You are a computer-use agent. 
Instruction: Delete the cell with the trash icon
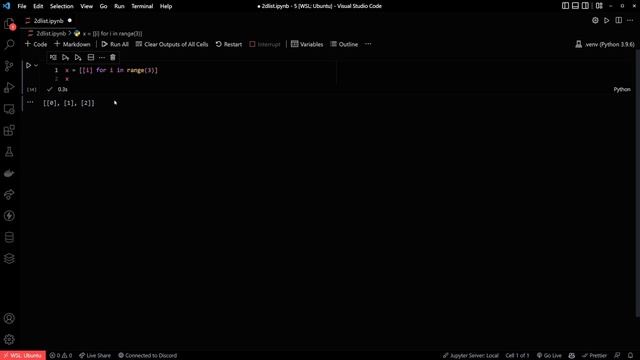click(113, 58)
